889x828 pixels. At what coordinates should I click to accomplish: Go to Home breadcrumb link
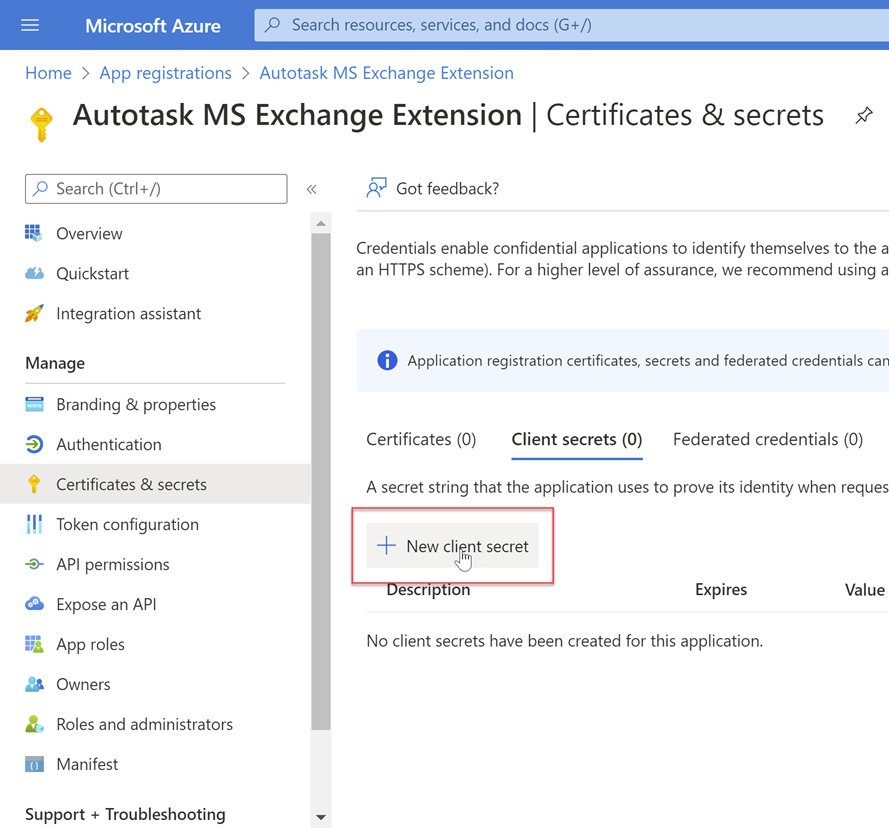pos(48,73)
